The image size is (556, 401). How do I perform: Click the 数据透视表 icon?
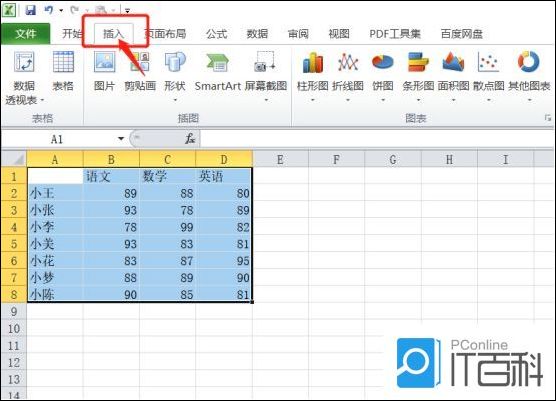pos(24,62)
